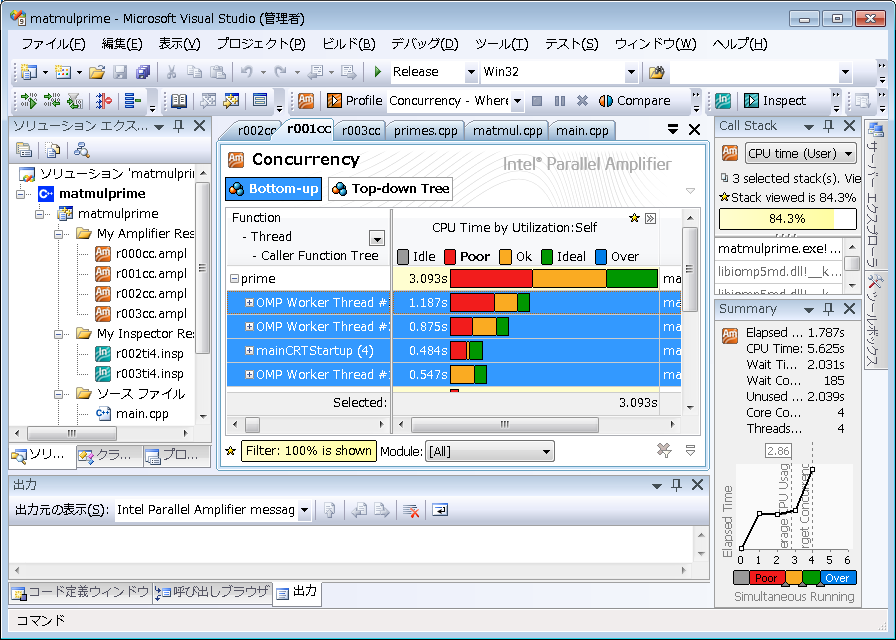Pin the Call Stack panel

click(x=829, y=126)
